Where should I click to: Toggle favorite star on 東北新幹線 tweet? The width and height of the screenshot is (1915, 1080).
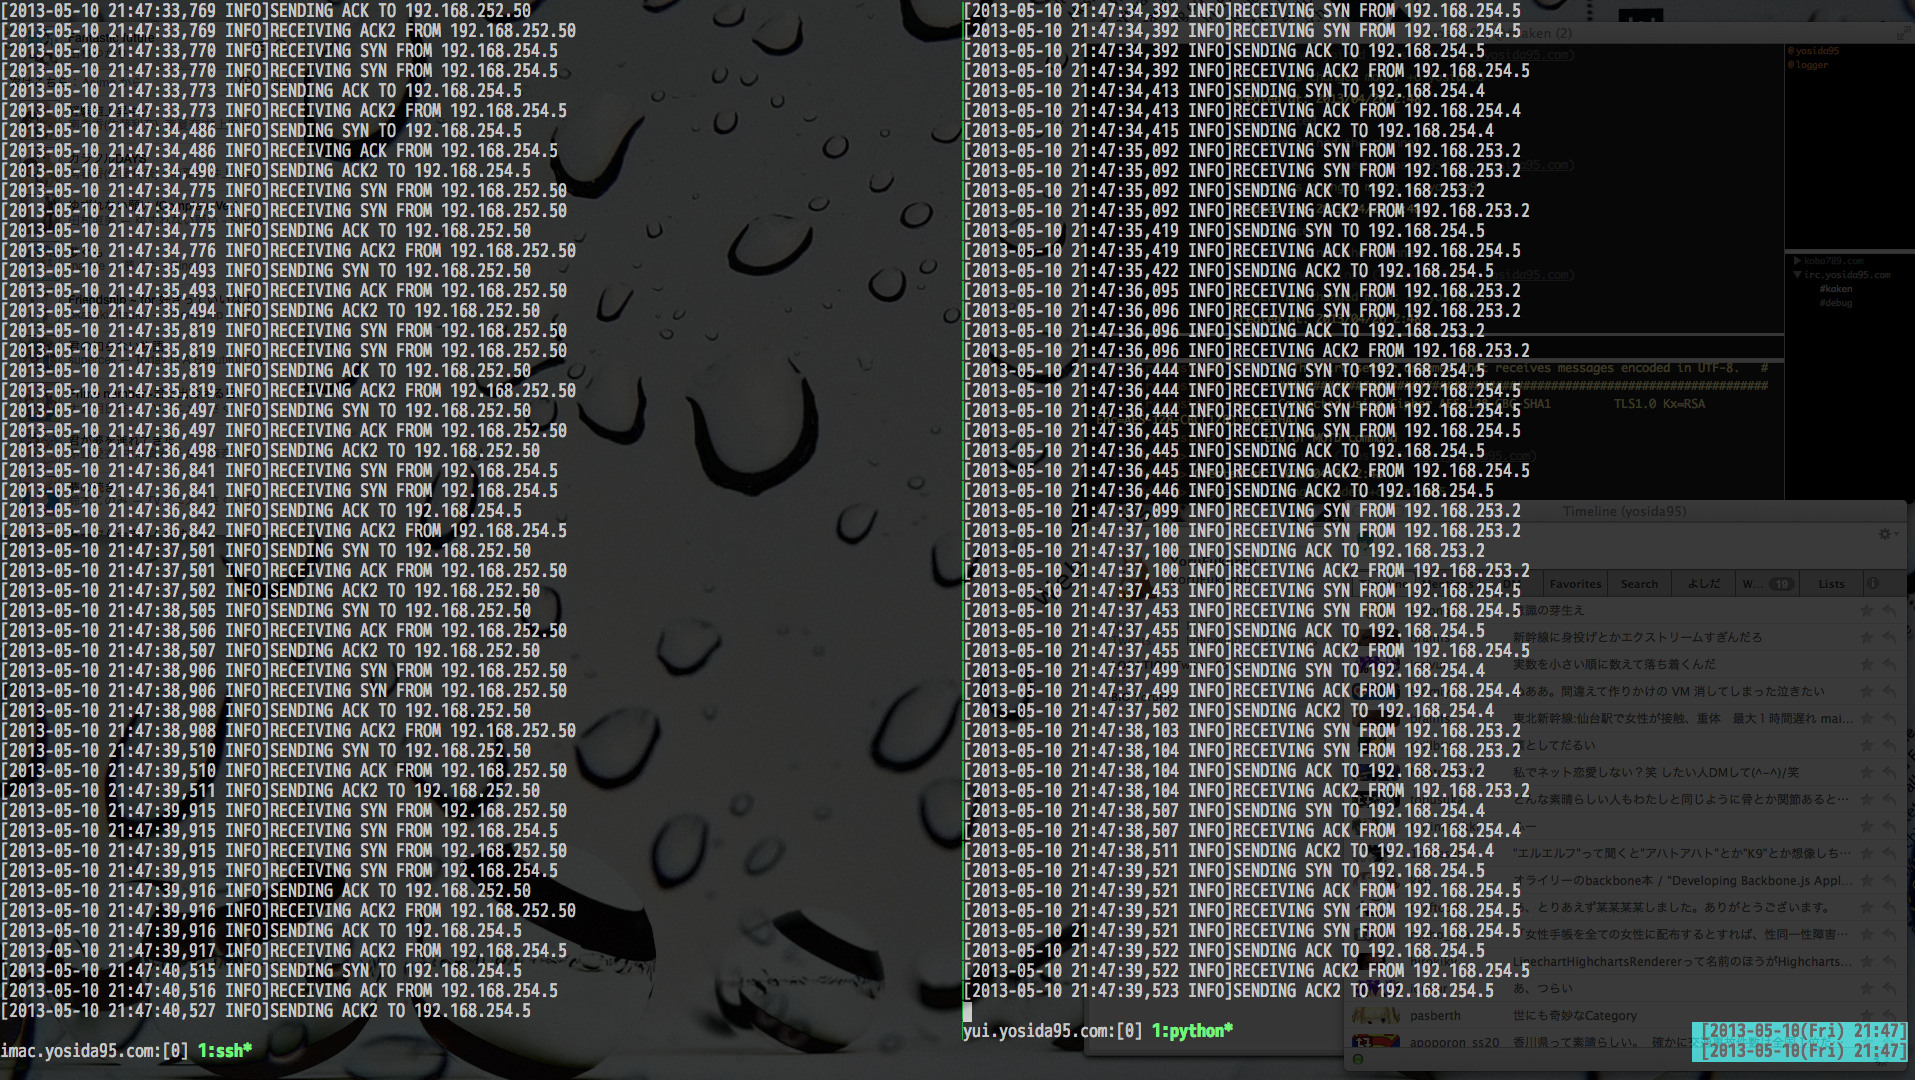pos(1866,718)
